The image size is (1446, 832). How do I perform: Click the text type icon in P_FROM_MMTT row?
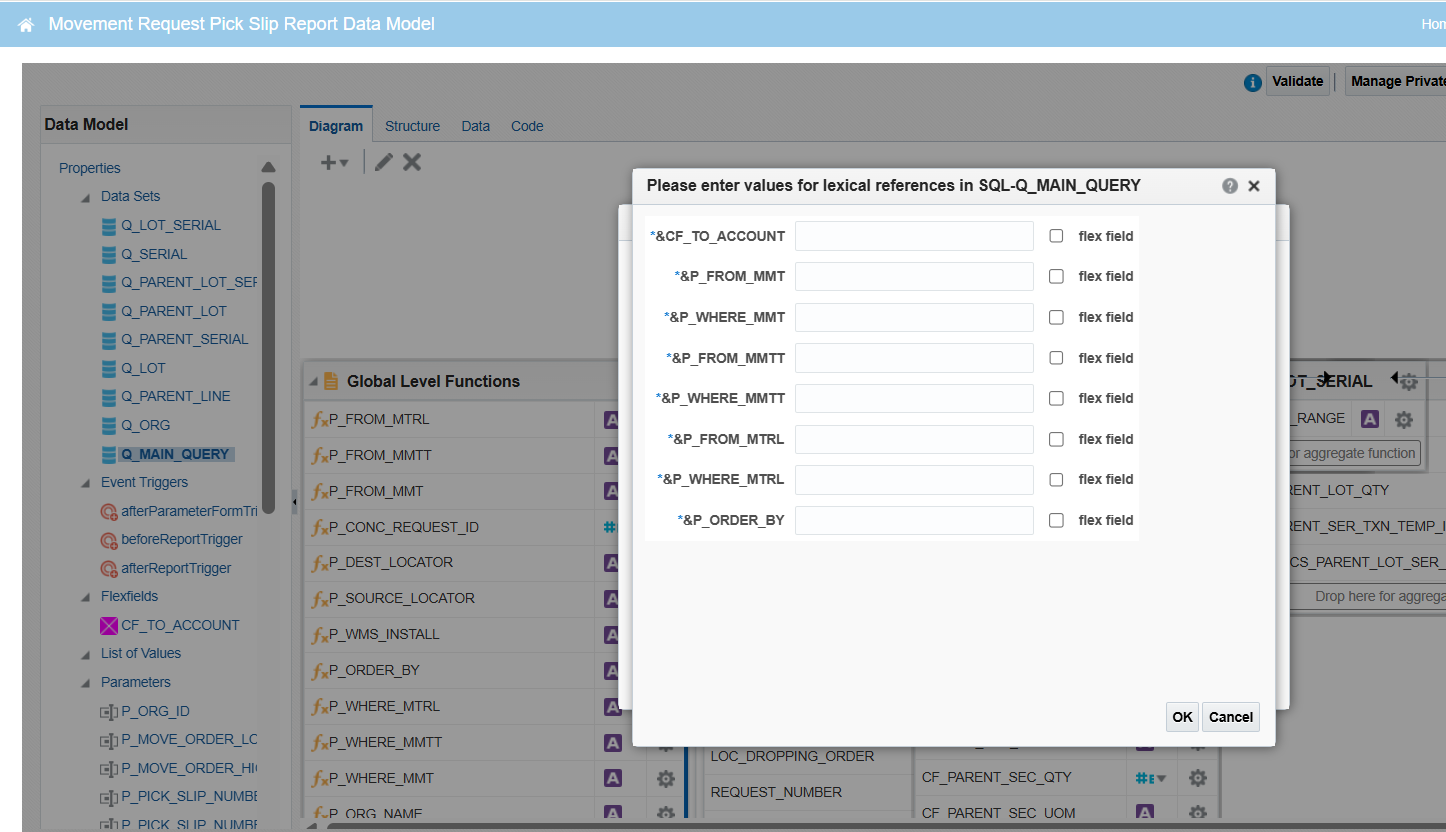pyautogui.click(x=612, y=456)
